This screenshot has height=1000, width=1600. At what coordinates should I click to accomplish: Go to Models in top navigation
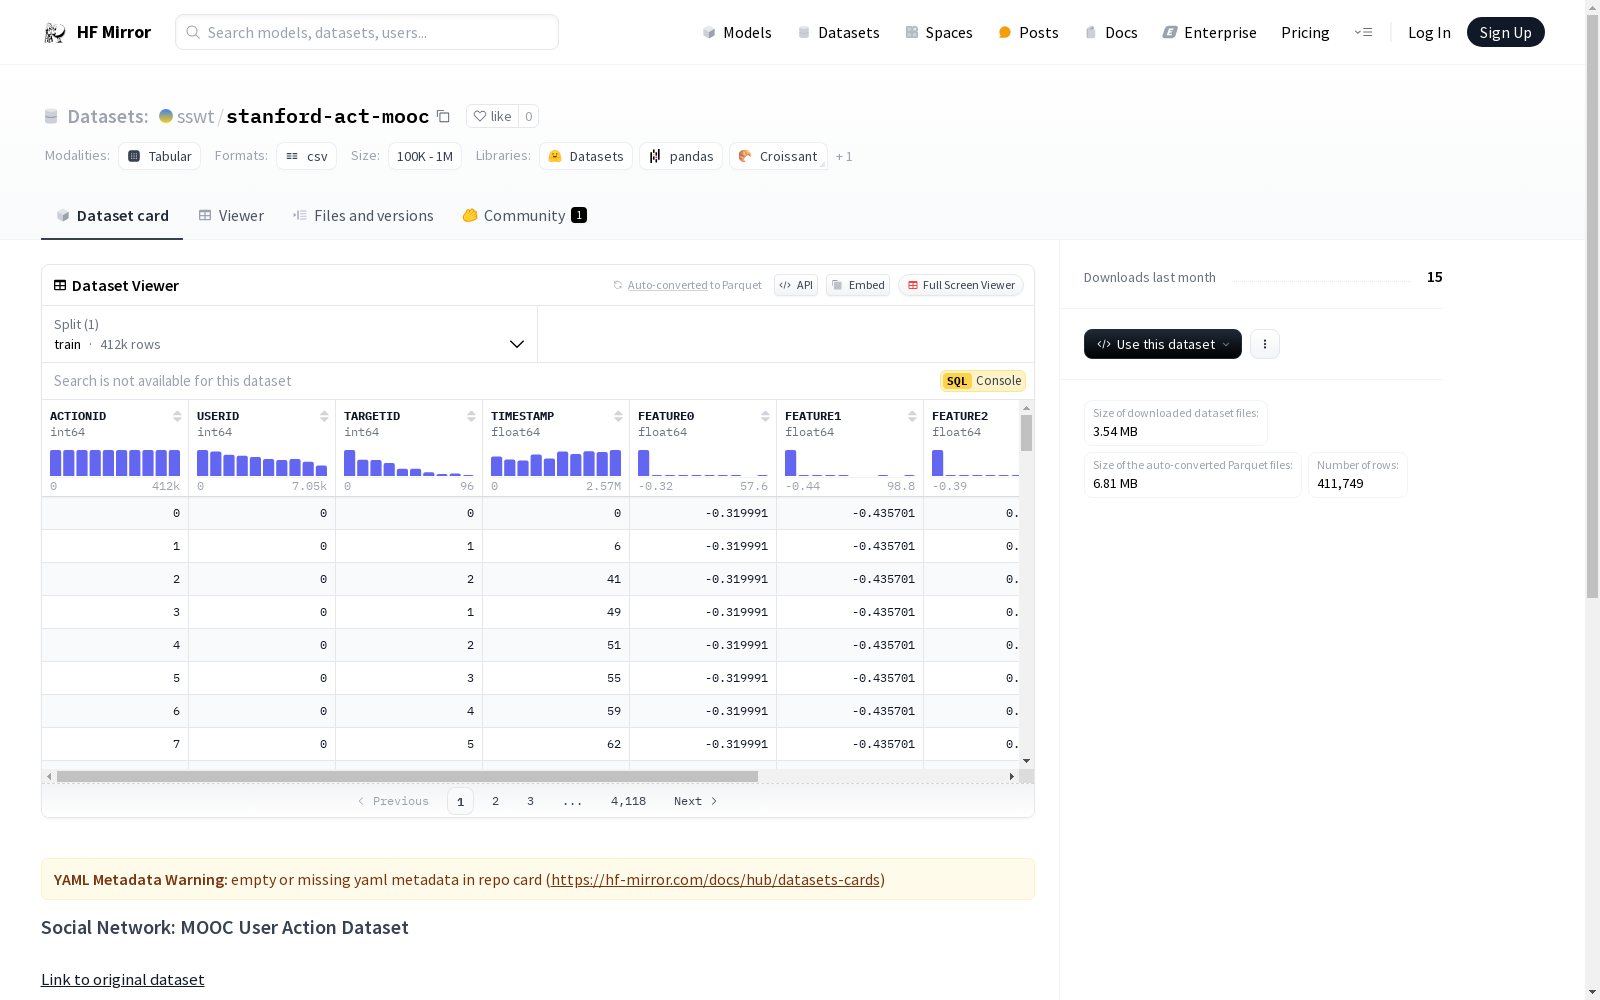click(737, 32)
